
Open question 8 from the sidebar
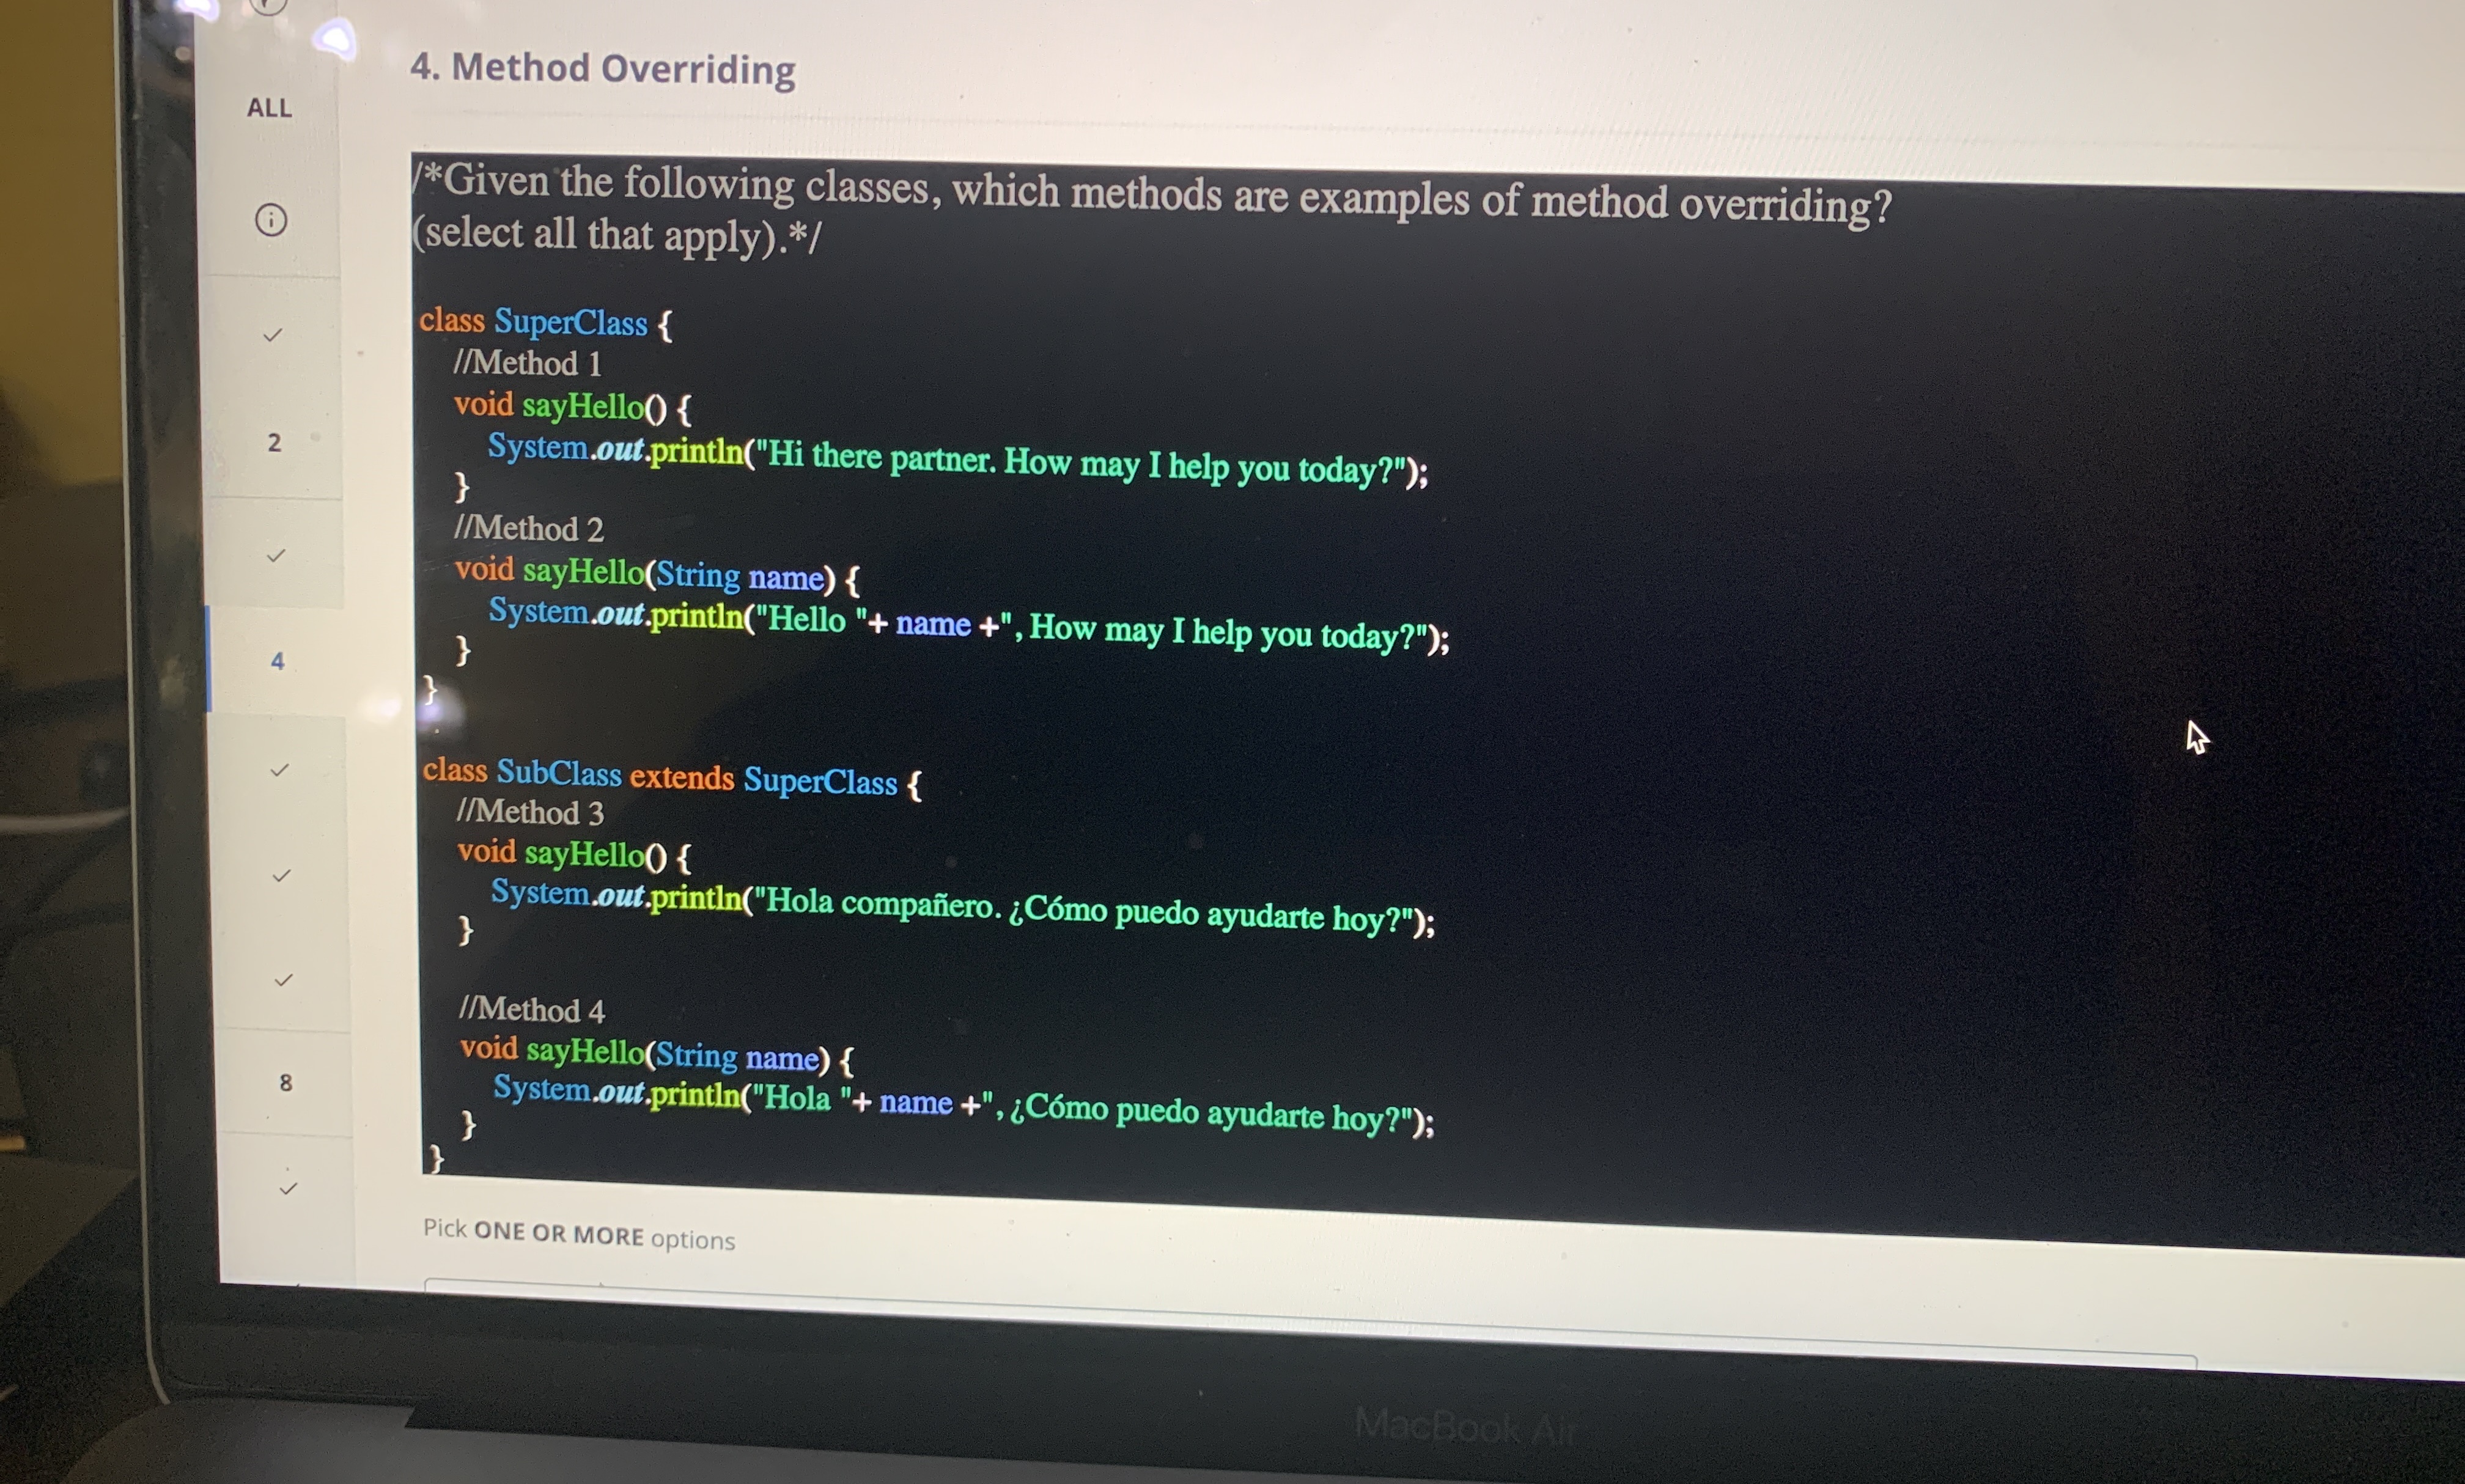[285, 1083]
